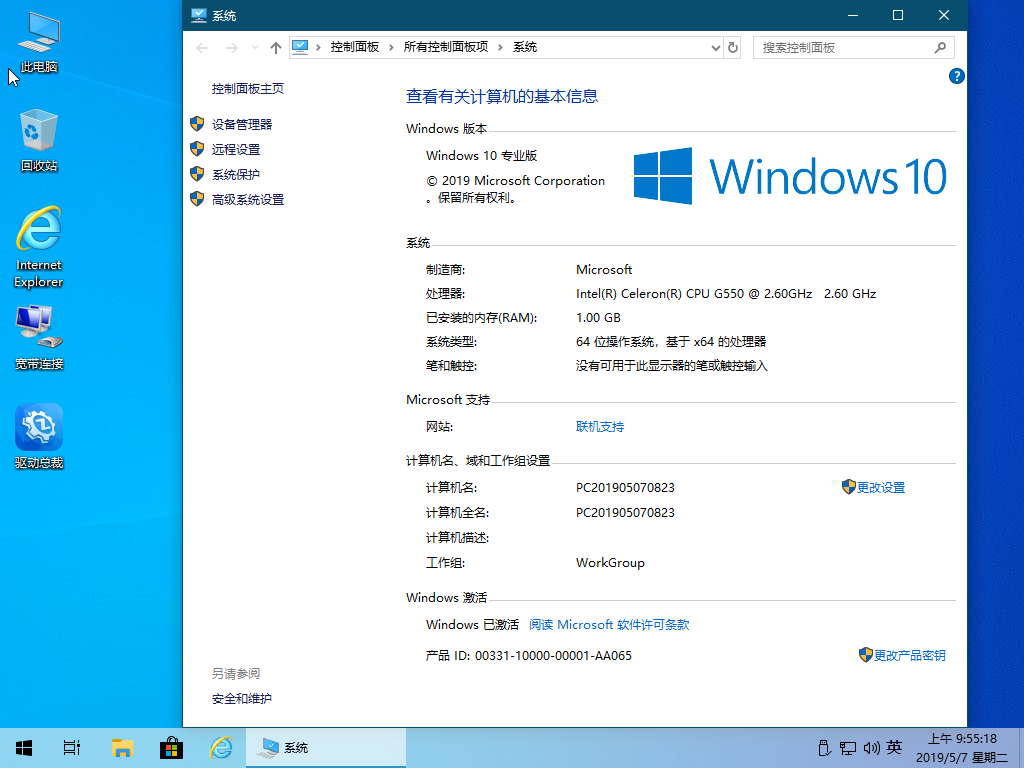1024x768 pixels.
Task: Open the 联机支持 website link
Action: click(x=600, y=427)
